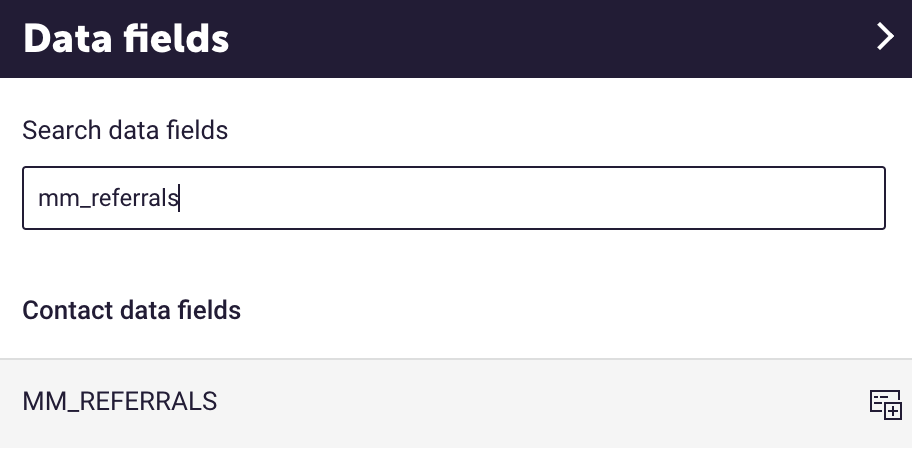Add MM_REFERRALS via the add-field icon
912x460 pixels.
click(885, 404)
